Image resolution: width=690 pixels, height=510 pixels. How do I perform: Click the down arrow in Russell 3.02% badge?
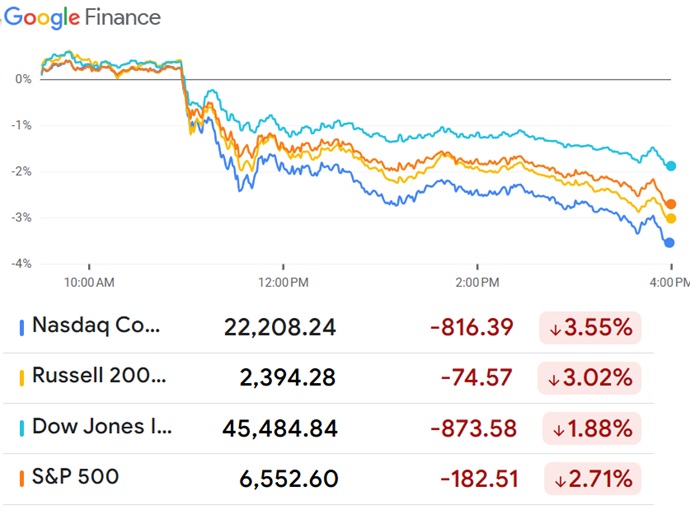pos(553,378)
